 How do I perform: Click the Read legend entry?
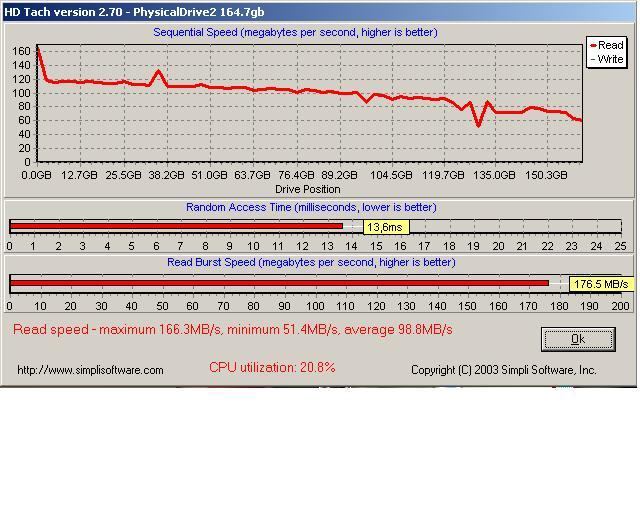607,45
